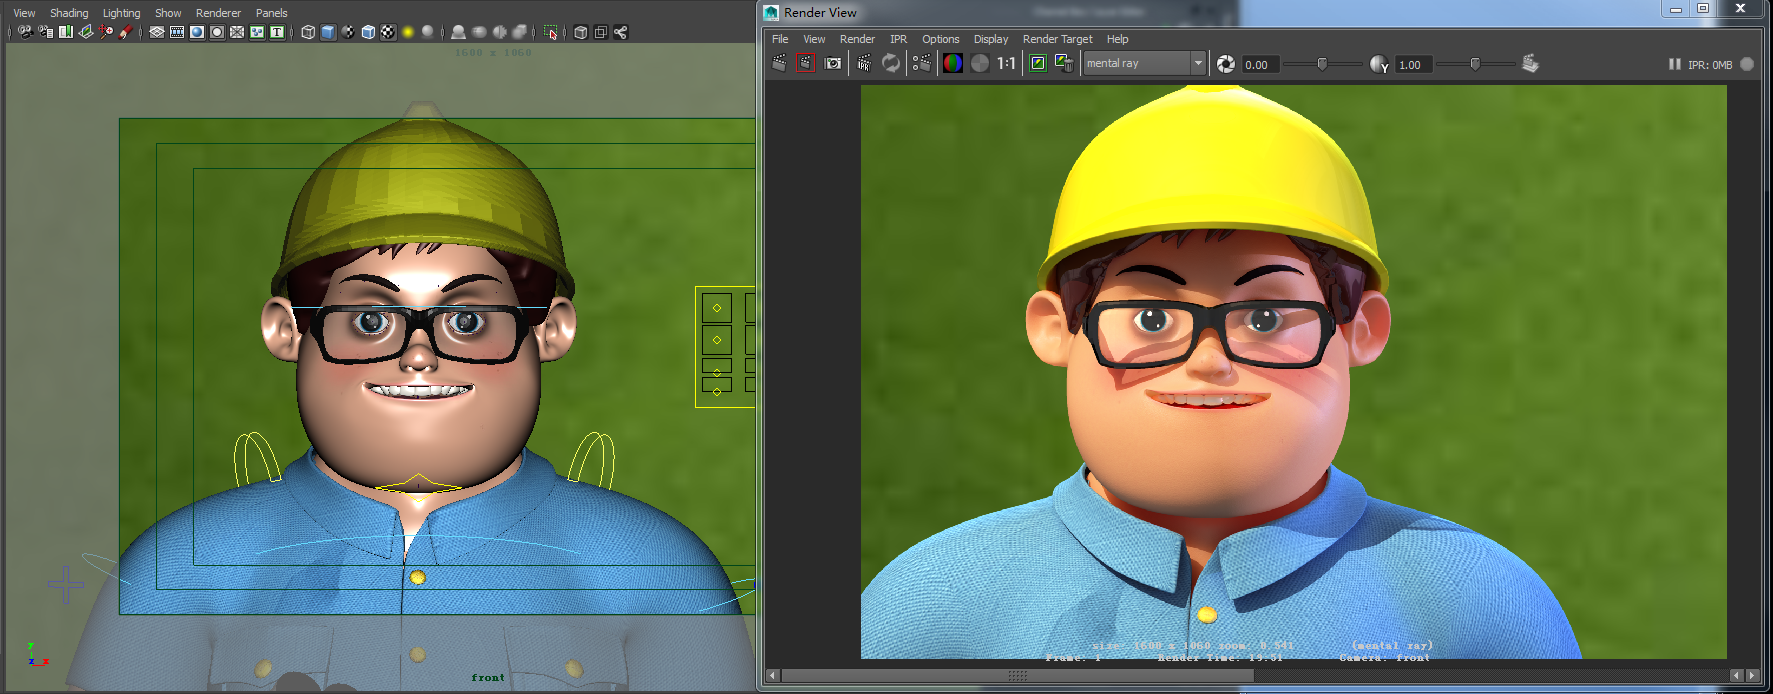Open the Render menu in Render View

(857, 39)
